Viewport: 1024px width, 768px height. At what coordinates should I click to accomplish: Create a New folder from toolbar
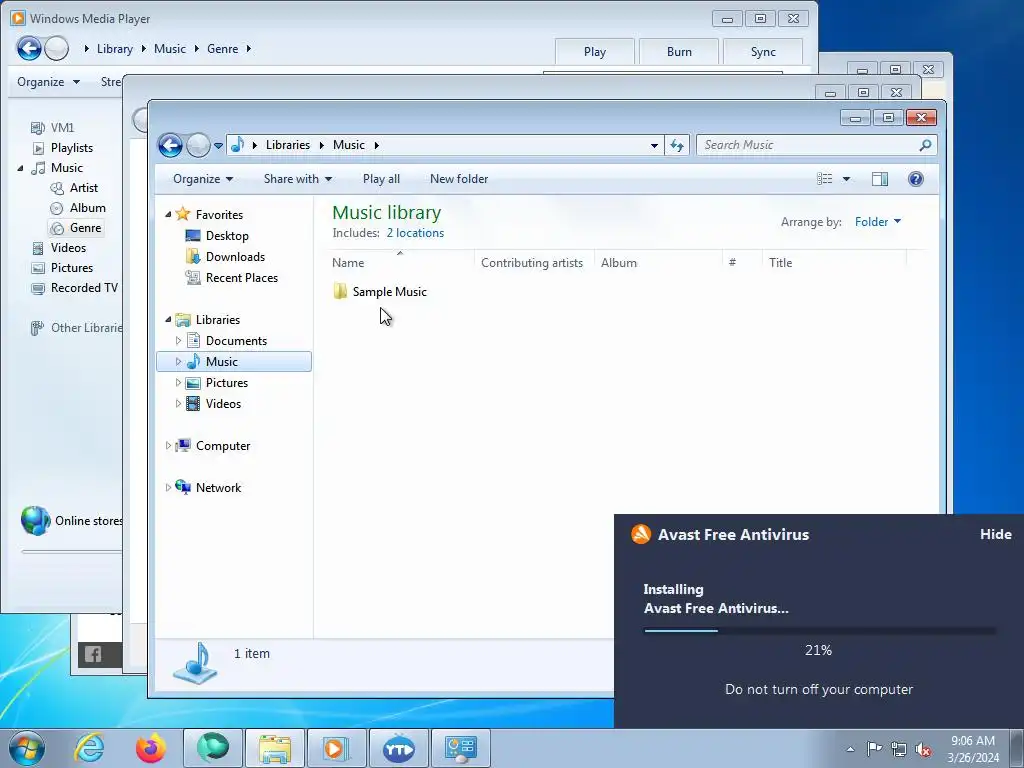tap(458, 179)
